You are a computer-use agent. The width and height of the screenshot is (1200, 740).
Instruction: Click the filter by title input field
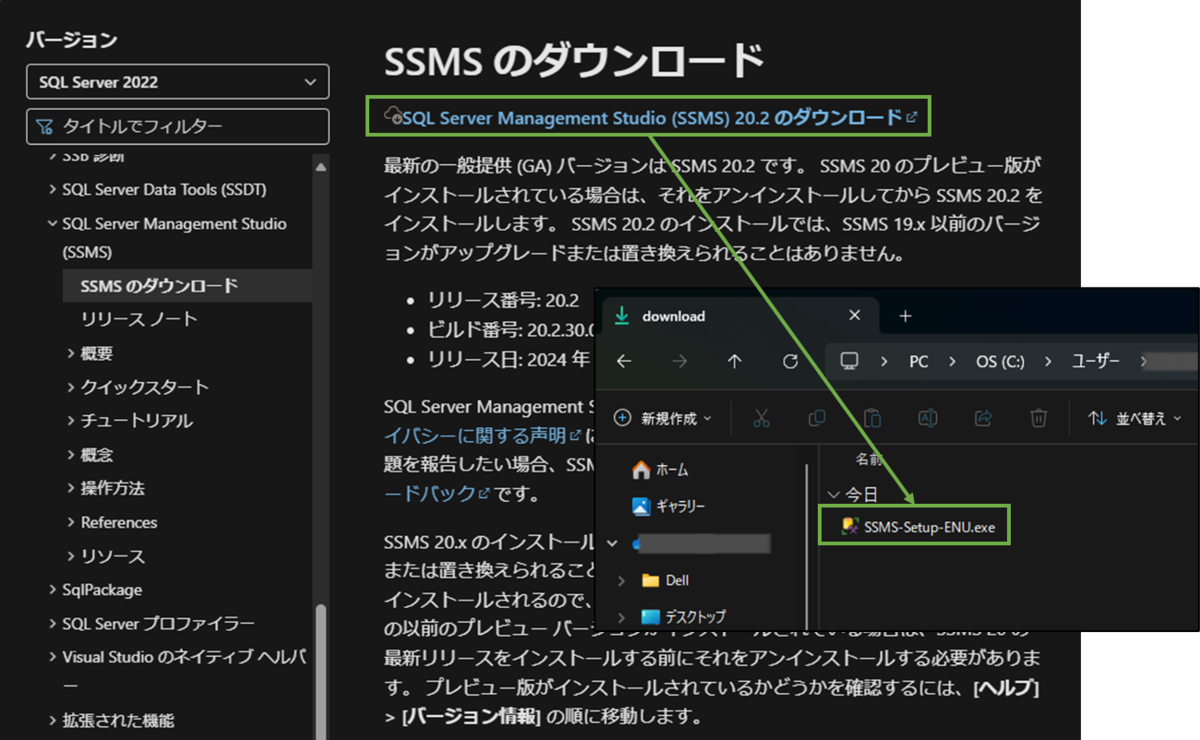click(177, 126)
